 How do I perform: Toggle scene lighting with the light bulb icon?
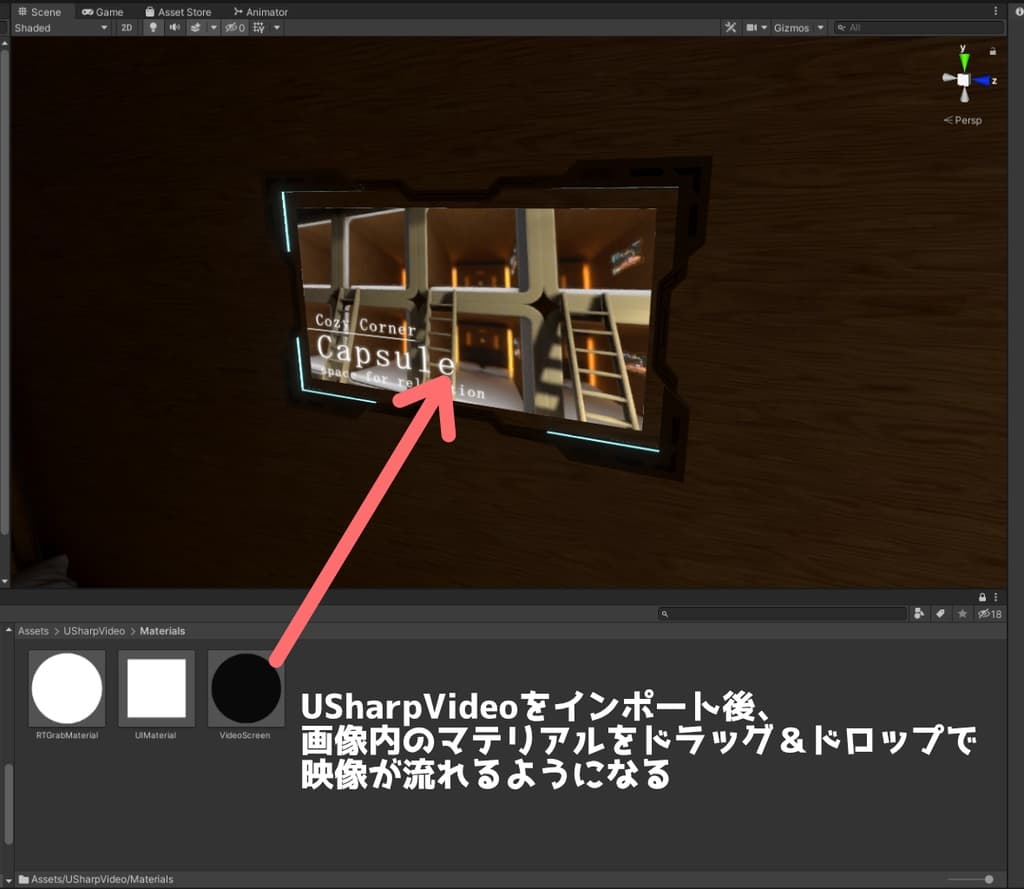pos(153,28)
